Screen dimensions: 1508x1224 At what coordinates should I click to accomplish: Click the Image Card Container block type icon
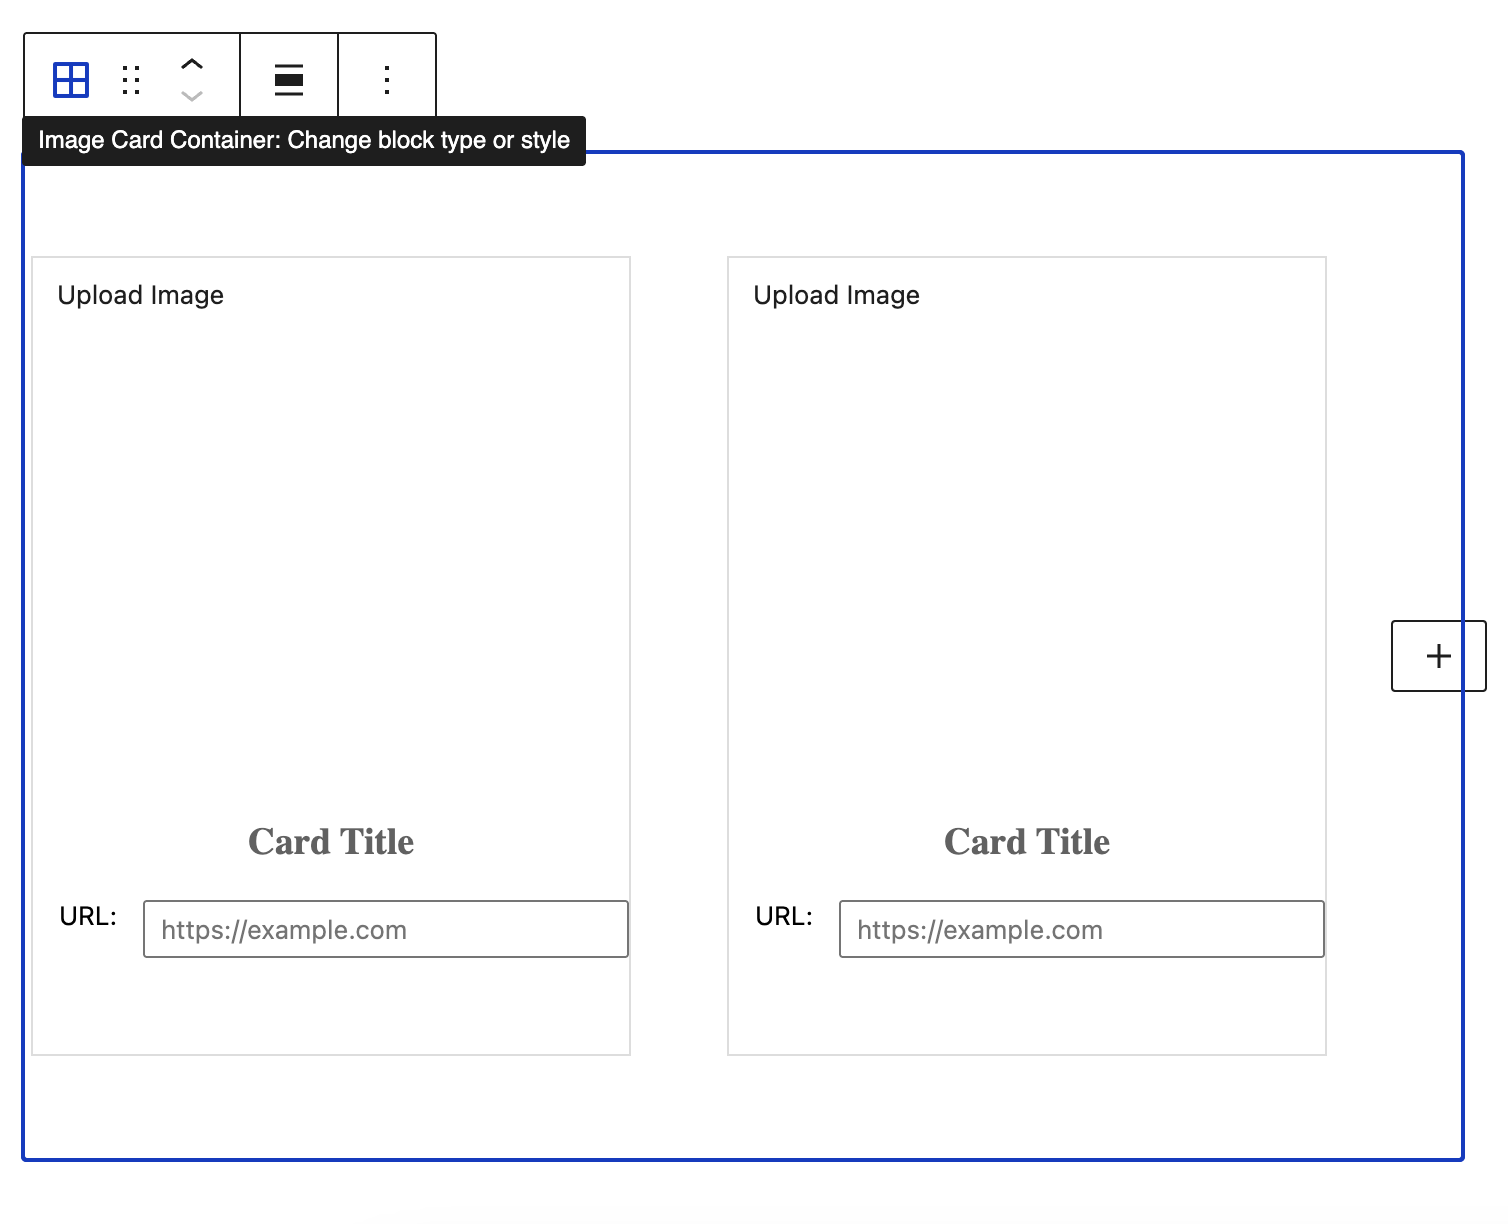pos(71,80)
